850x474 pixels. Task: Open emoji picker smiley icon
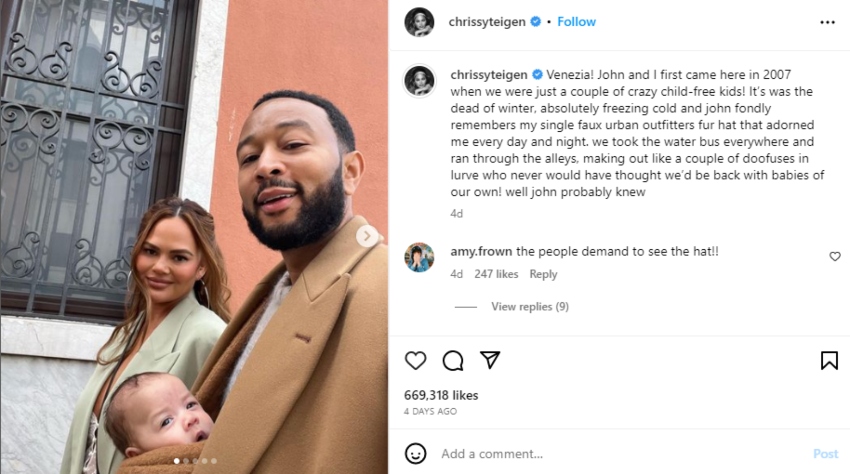click(x=416, y=453)
